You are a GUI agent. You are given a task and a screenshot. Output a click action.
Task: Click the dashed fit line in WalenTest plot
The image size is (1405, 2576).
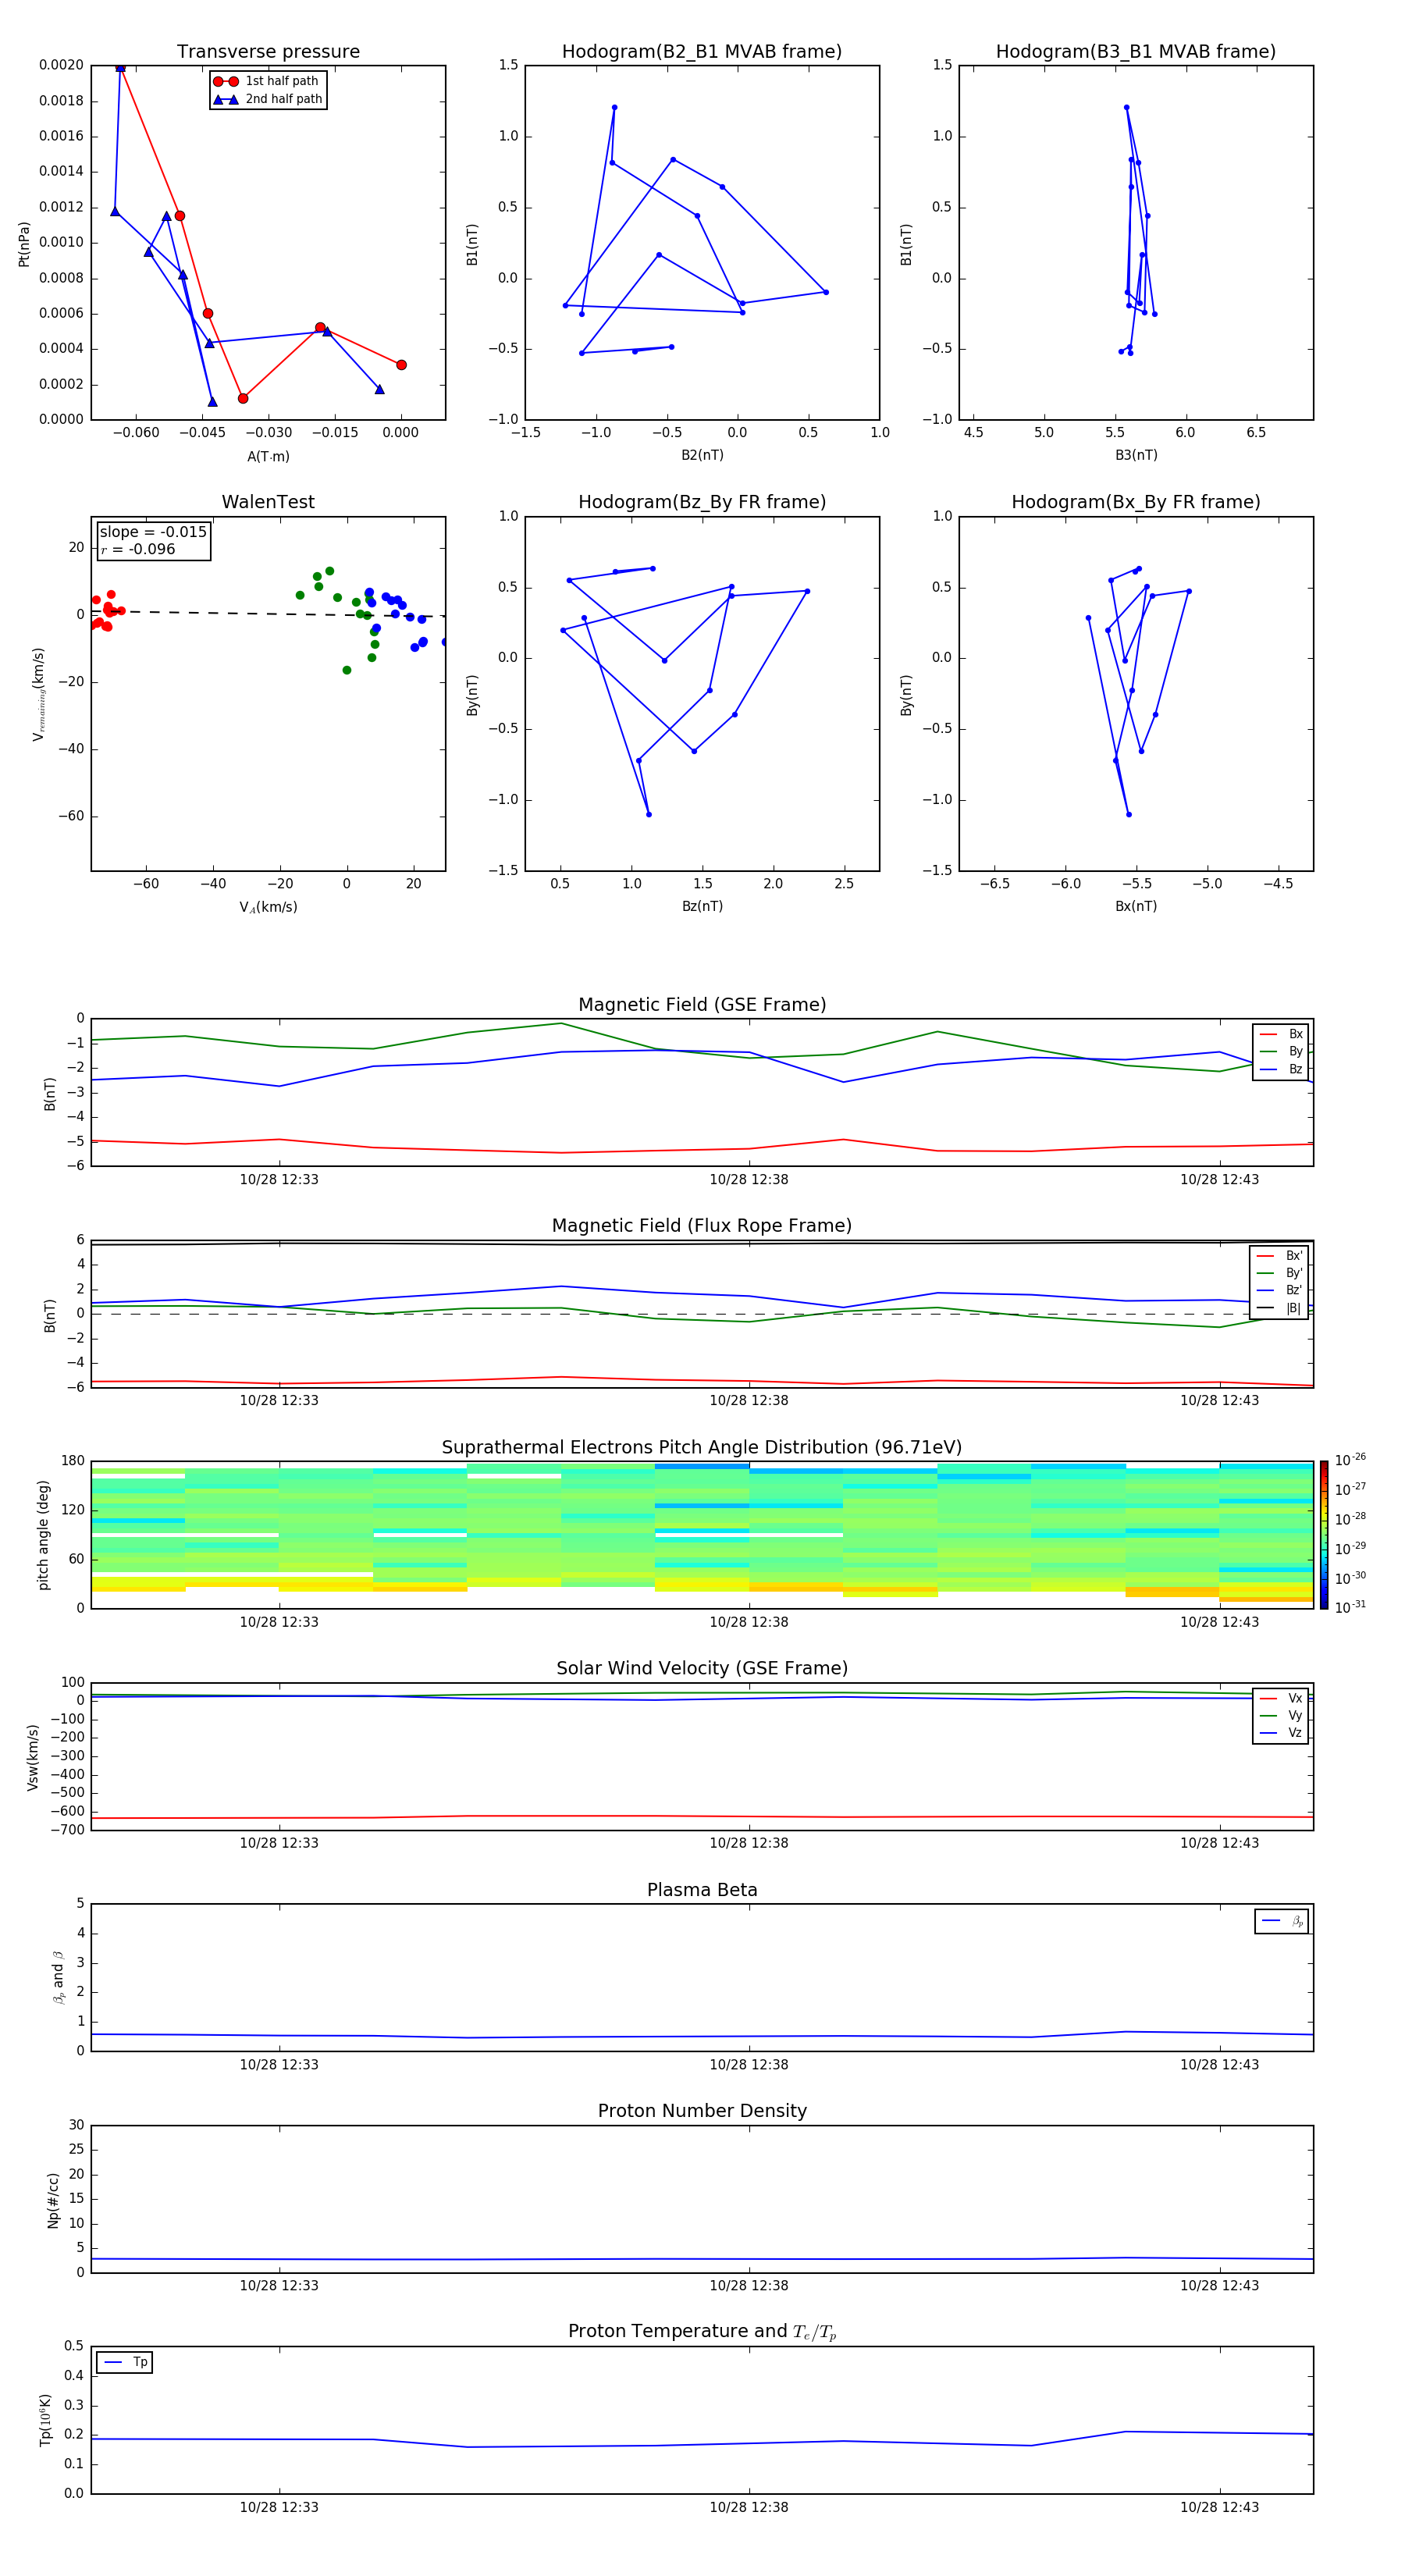pos(268,613)
